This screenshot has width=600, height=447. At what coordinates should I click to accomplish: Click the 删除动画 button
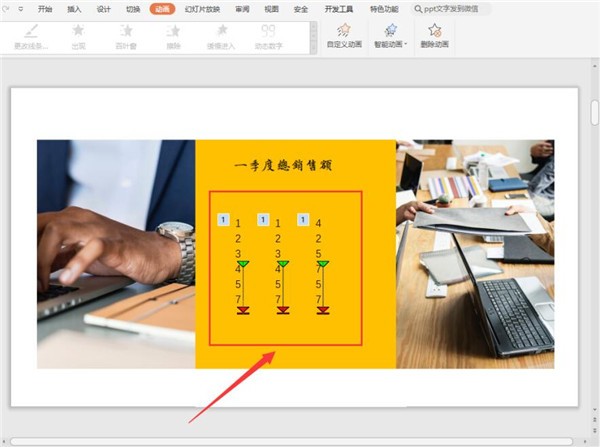point(434,36)
